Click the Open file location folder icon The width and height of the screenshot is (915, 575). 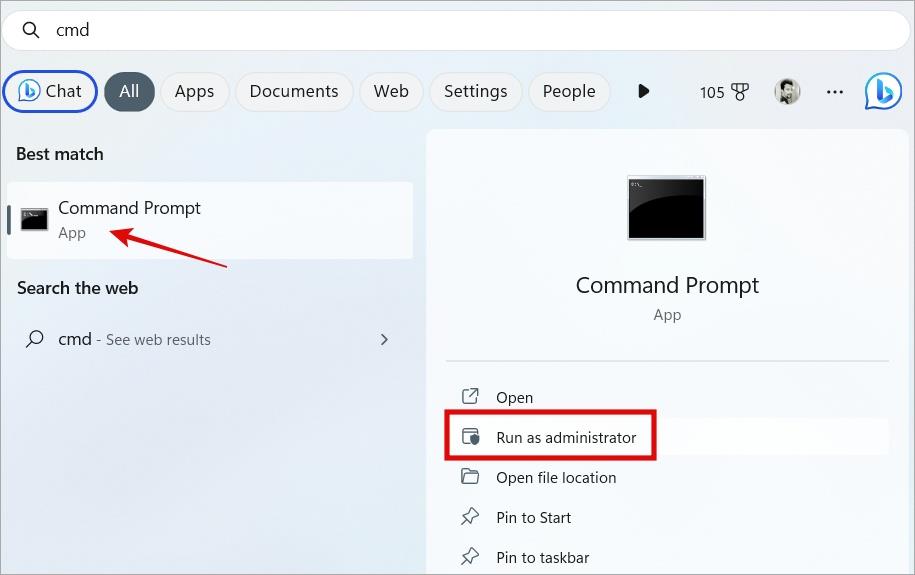tap(470, 476)
